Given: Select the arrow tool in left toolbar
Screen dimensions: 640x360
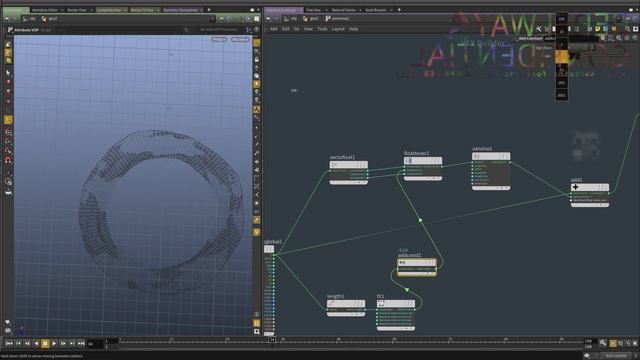Looking at the screenshot, I should tap(8, 73).
